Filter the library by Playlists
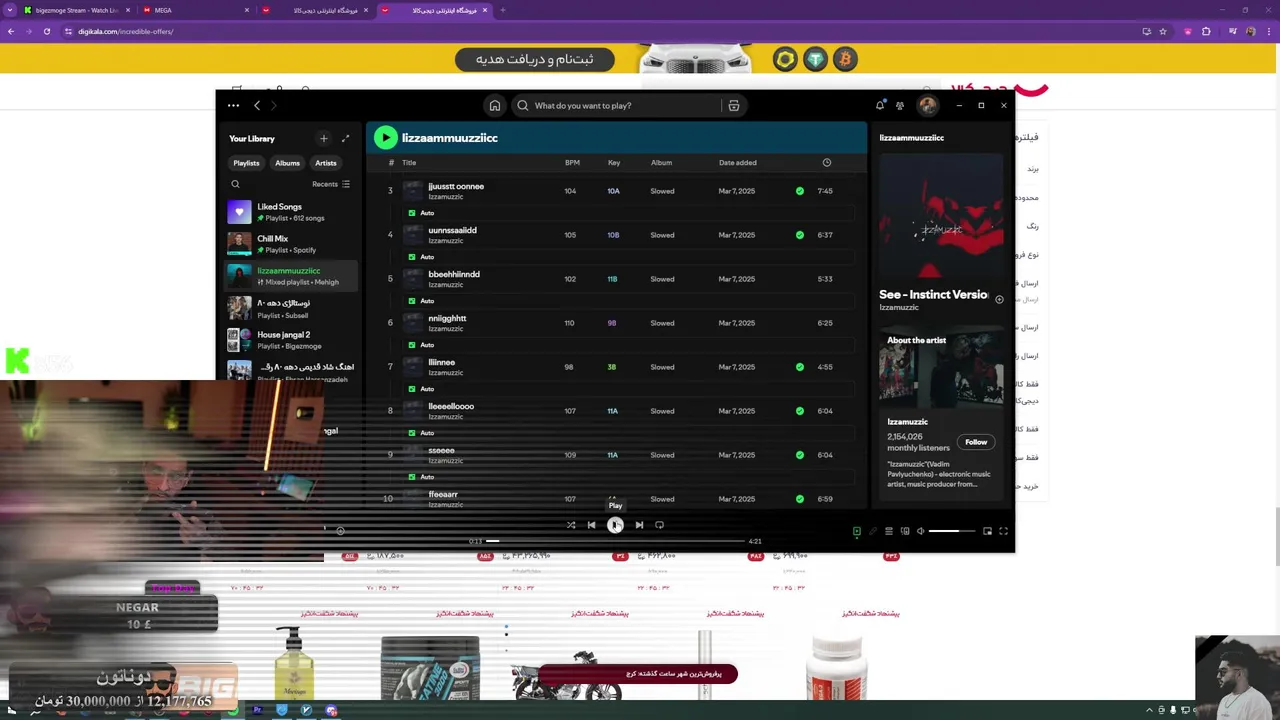1280x720 pixels. (246, 163)
